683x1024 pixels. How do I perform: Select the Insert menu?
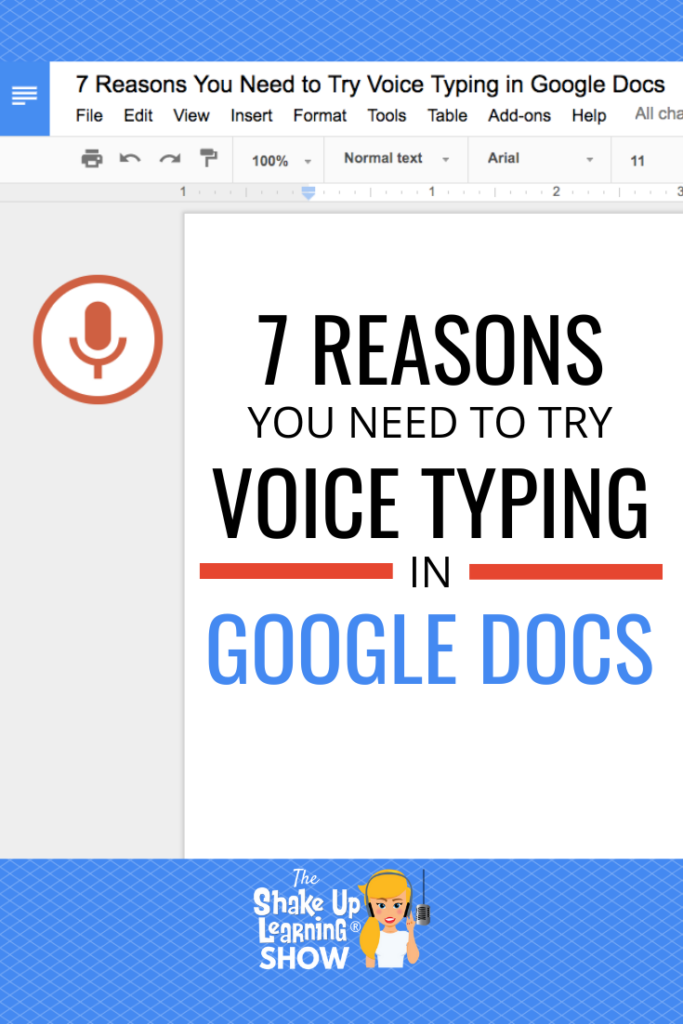point(251,116)
